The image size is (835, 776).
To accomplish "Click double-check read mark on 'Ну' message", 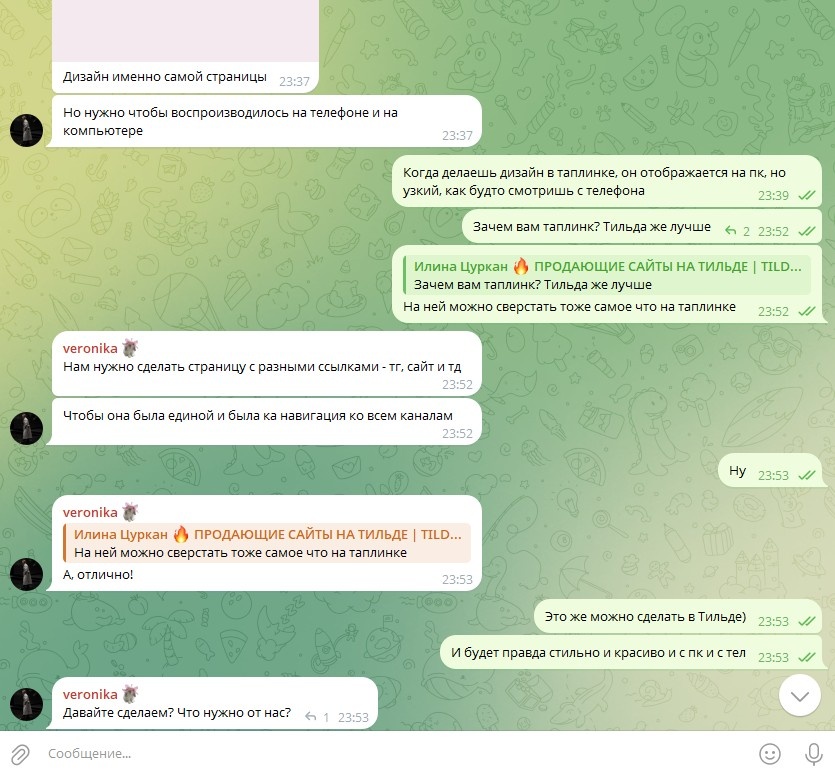I will 807,475.
